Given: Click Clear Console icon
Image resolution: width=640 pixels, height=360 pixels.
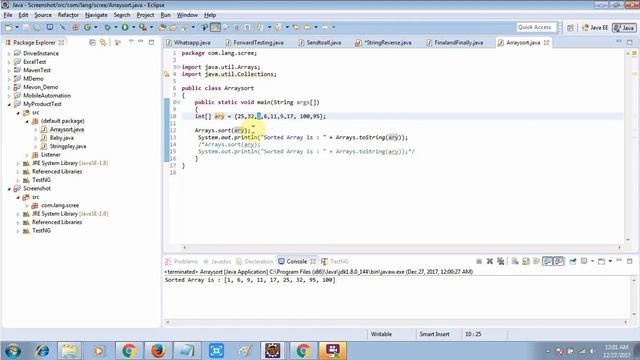Looking at the screenshot, I should coord(515,261).
